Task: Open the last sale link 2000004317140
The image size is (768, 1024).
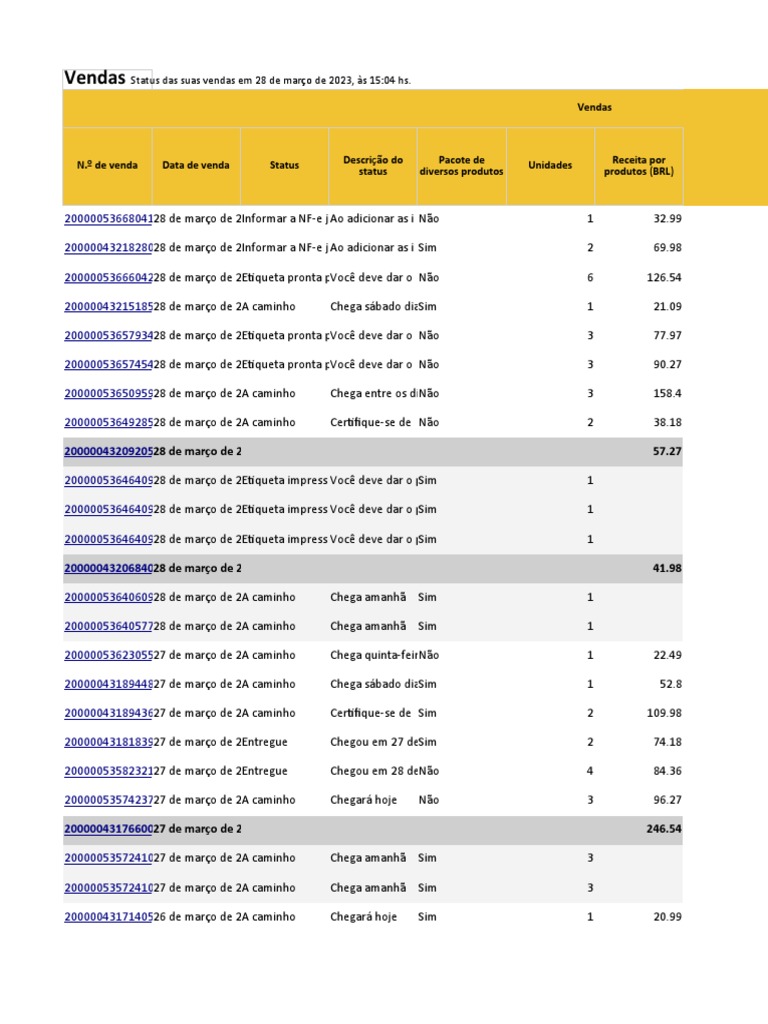Action: [x=108, y=917]
